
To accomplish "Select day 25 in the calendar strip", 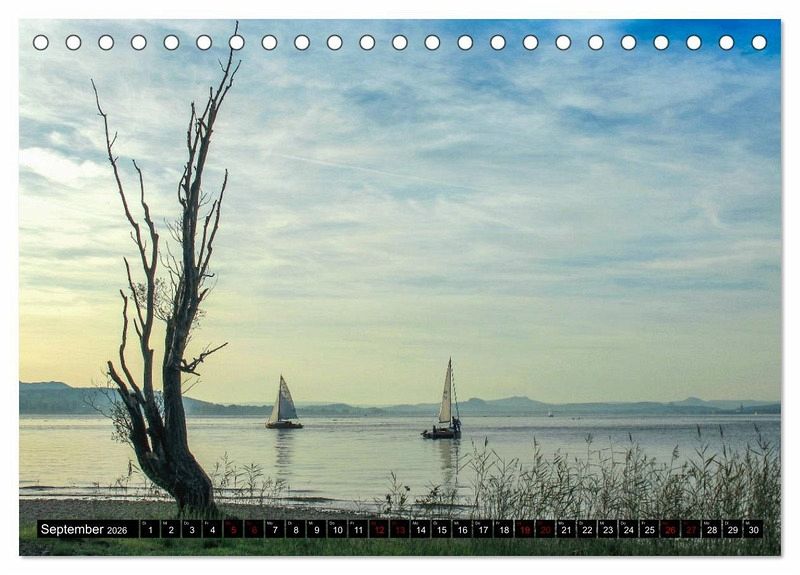I will pyautogui.click(x=649, y=530).
